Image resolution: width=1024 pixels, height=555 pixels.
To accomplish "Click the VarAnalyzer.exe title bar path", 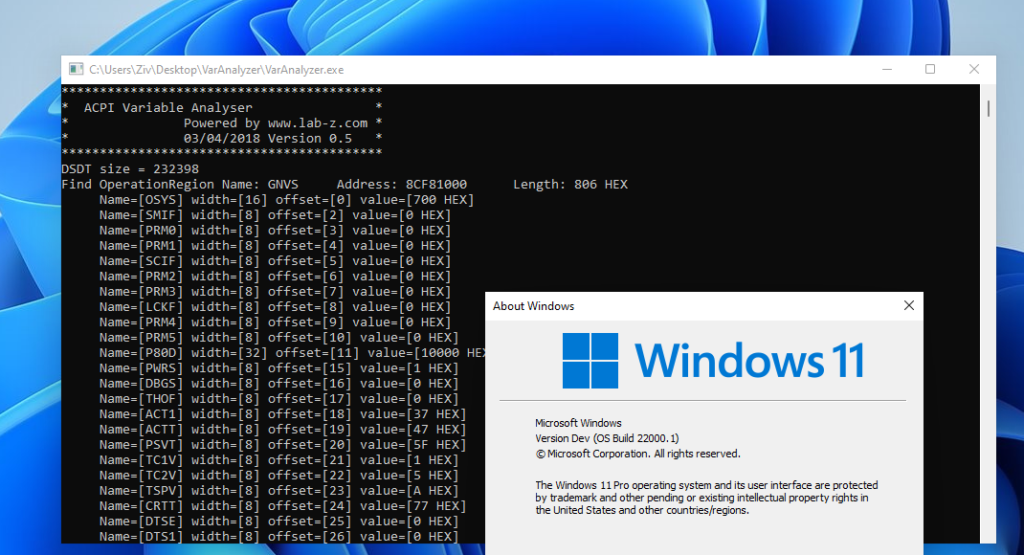I will (216, 70).
